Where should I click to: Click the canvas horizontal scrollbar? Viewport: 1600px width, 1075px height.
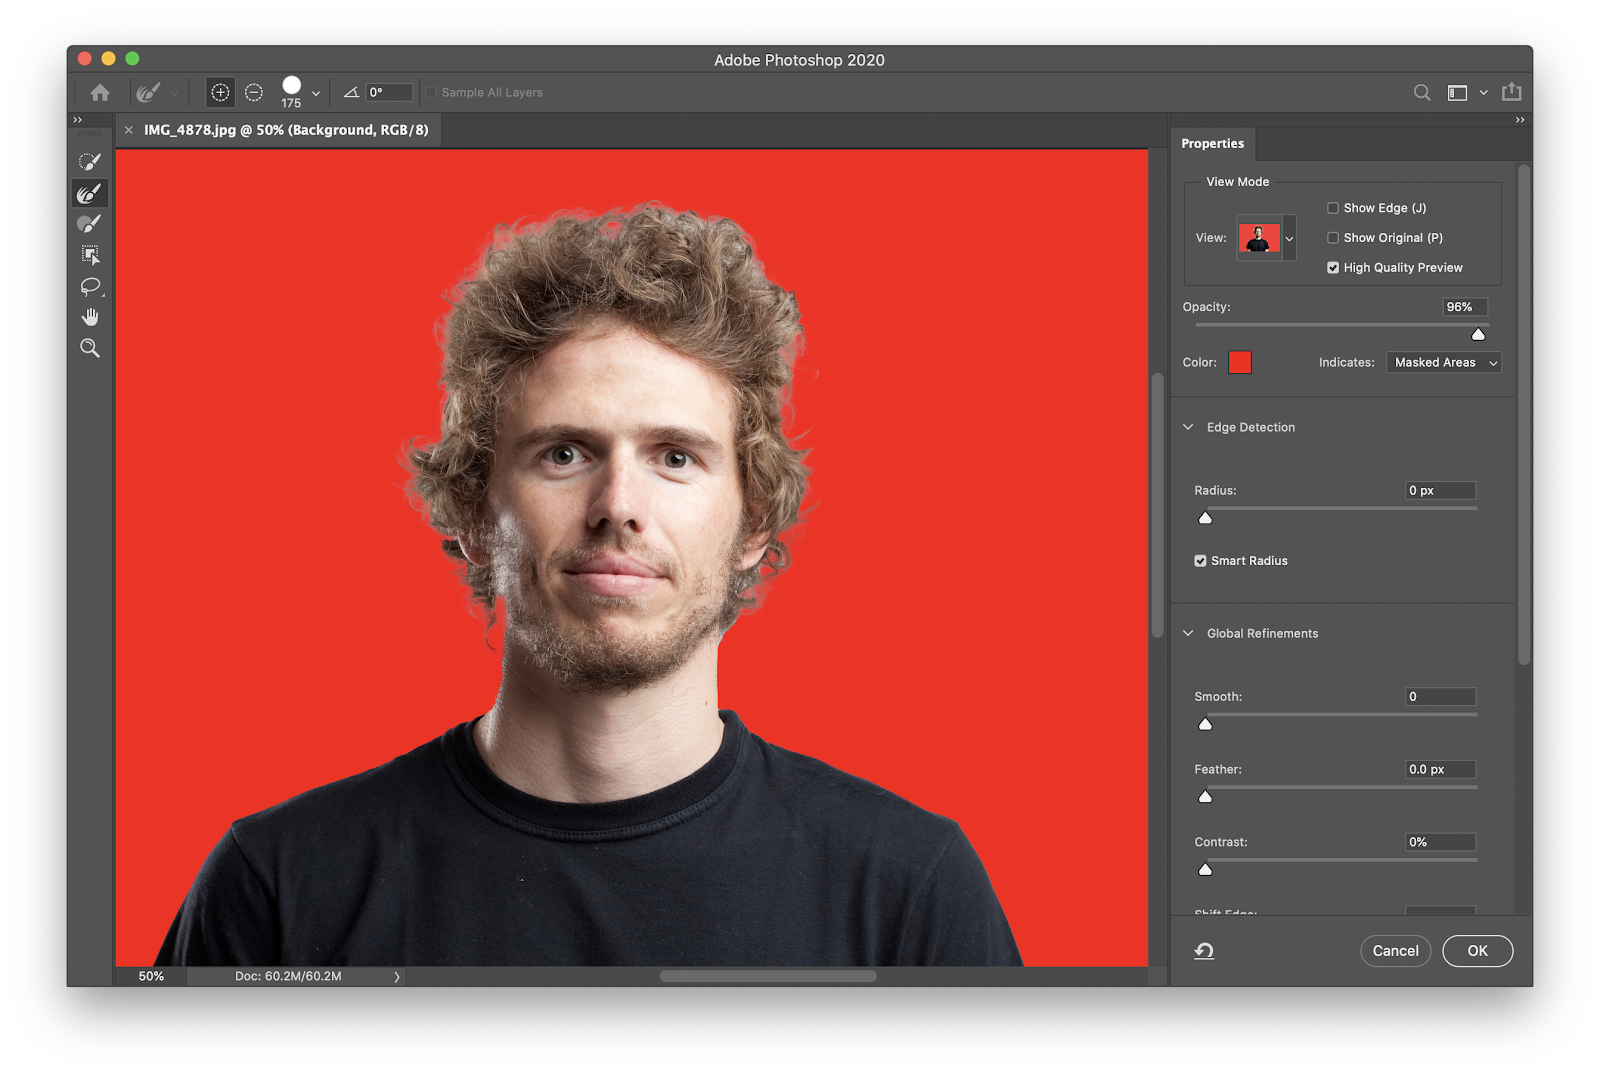(768, 977)
